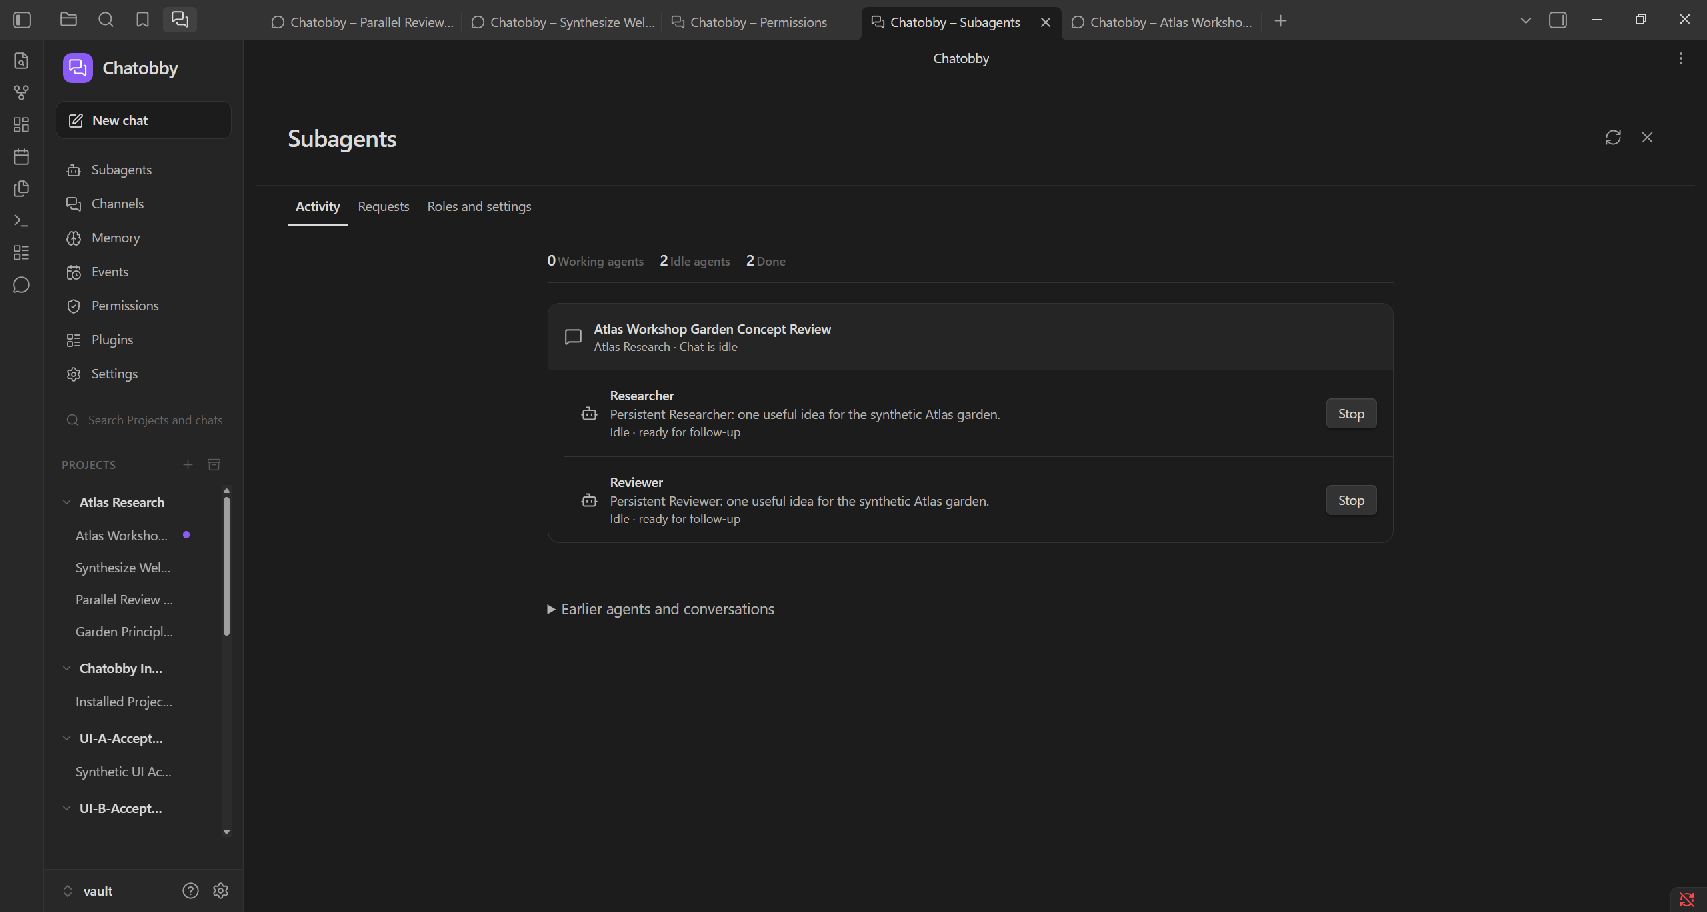1707x912 pixels.
Task: Add a new project with plus icon
Action: click(x=187, y=465)
